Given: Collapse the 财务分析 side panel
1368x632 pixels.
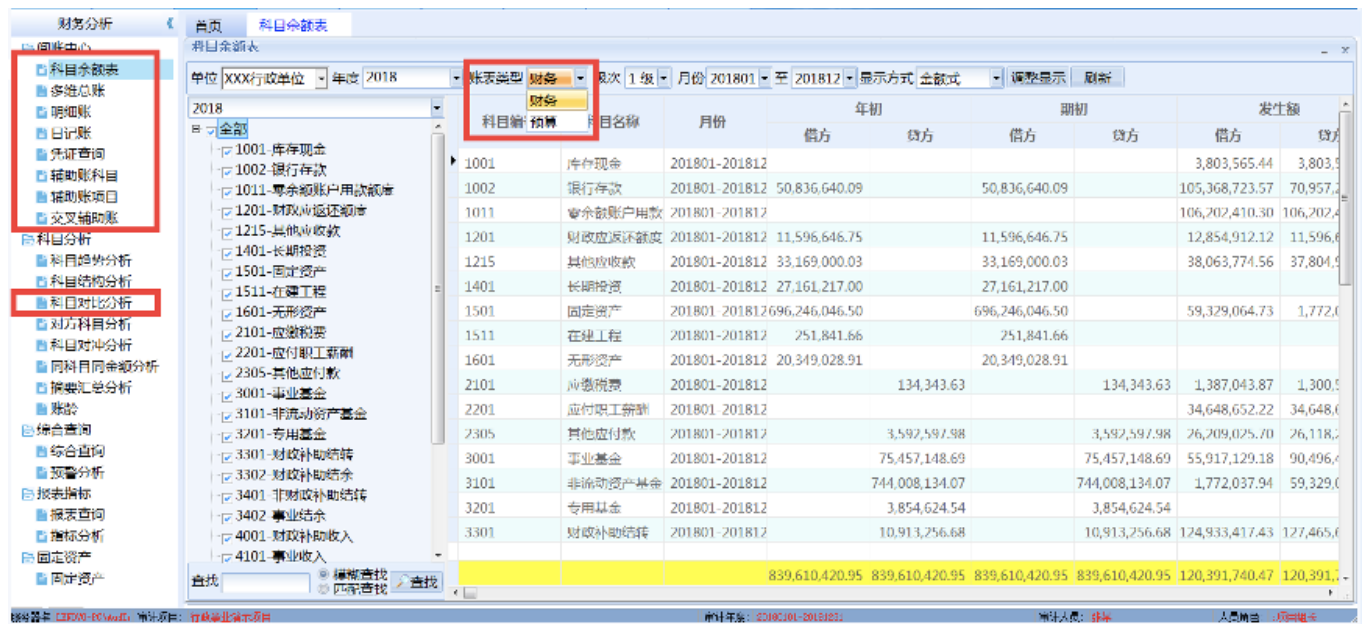Looking at the screenshot, I should (x=169, y=22).
